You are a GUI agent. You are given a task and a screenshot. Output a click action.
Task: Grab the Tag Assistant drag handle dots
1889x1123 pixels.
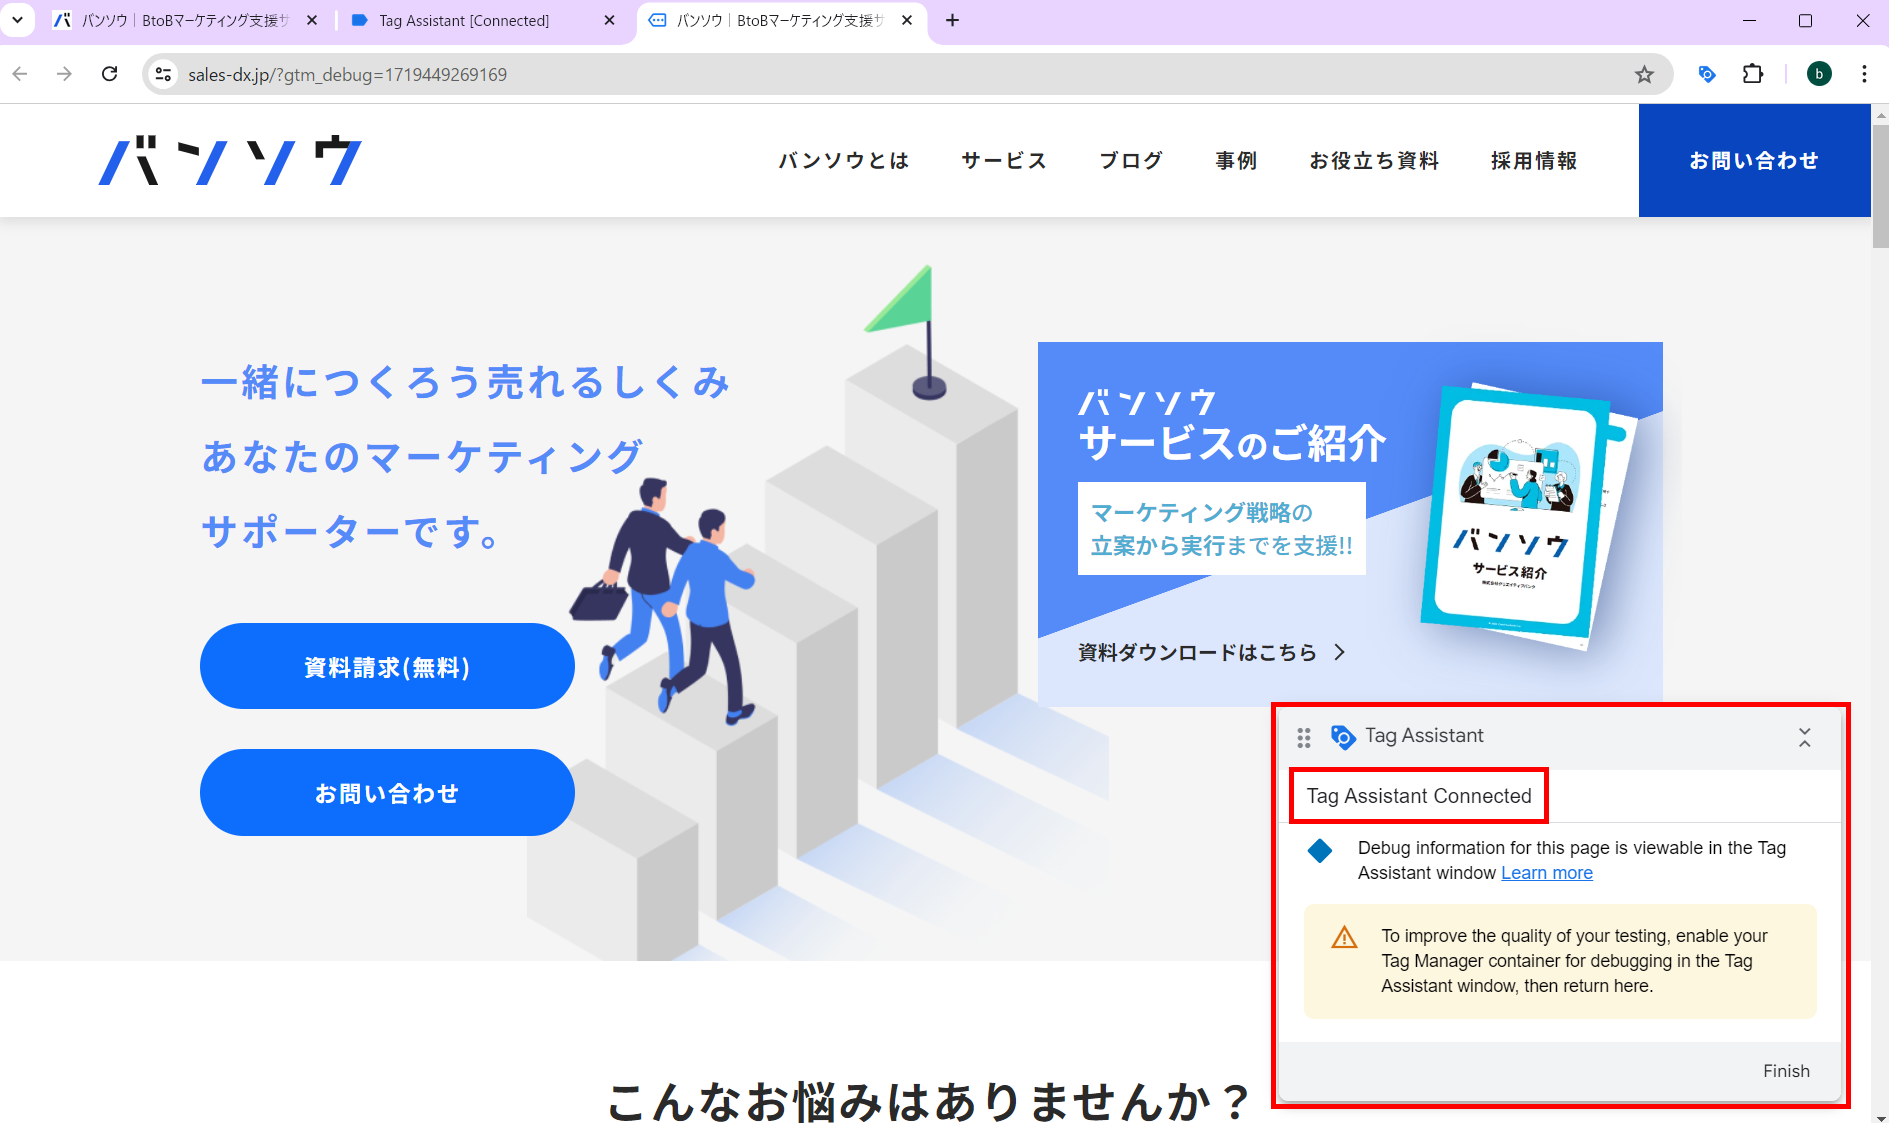tap(1303, 737)
